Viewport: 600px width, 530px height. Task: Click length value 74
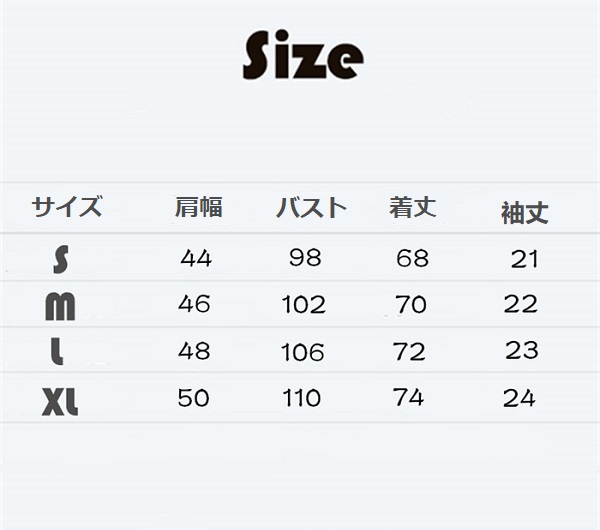(x=408, y=397)
